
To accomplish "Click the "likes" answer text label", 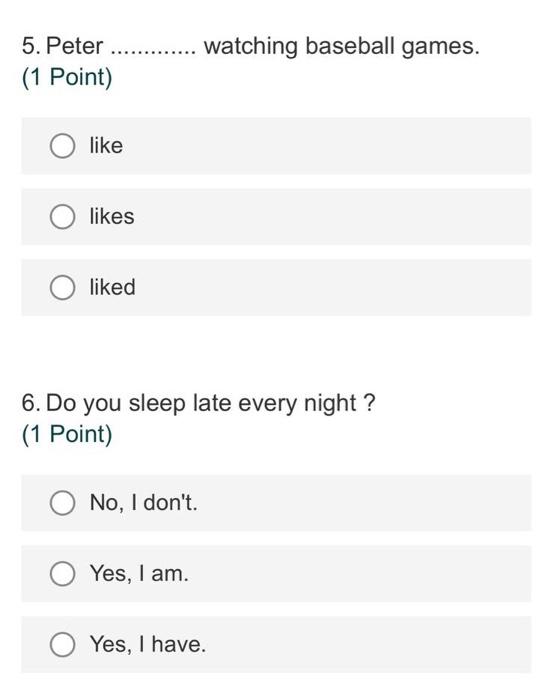I will (x=112, y=216).
